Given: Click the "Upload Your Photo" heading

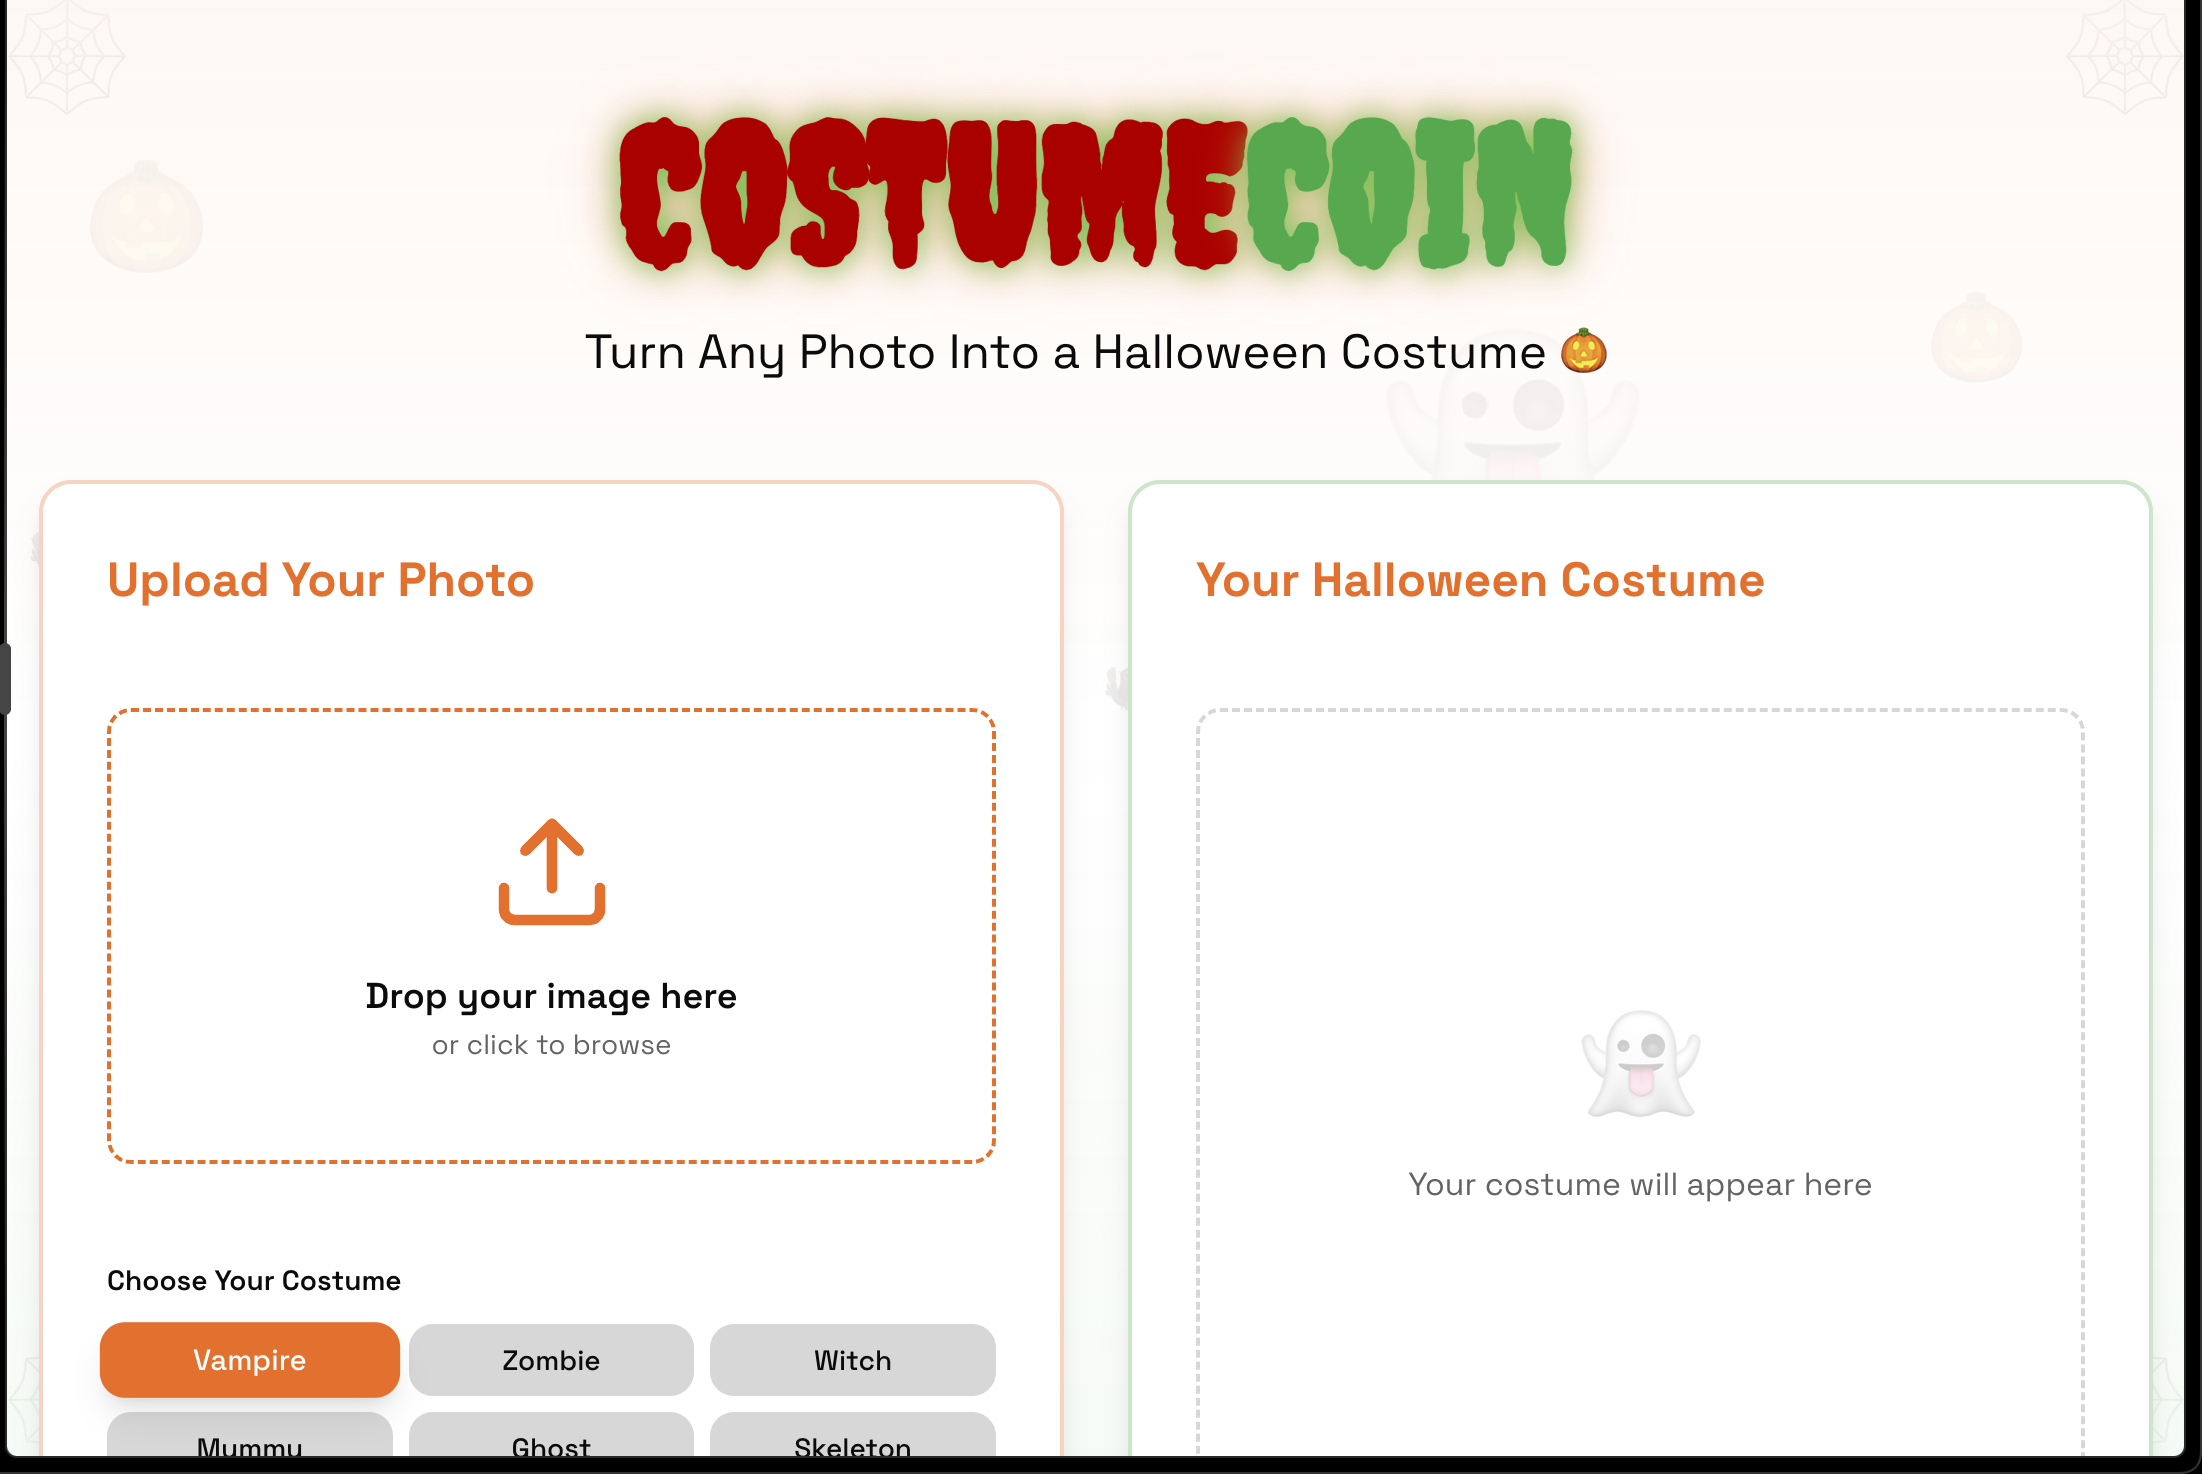Looking at the screenshot, I should point(321,580).
